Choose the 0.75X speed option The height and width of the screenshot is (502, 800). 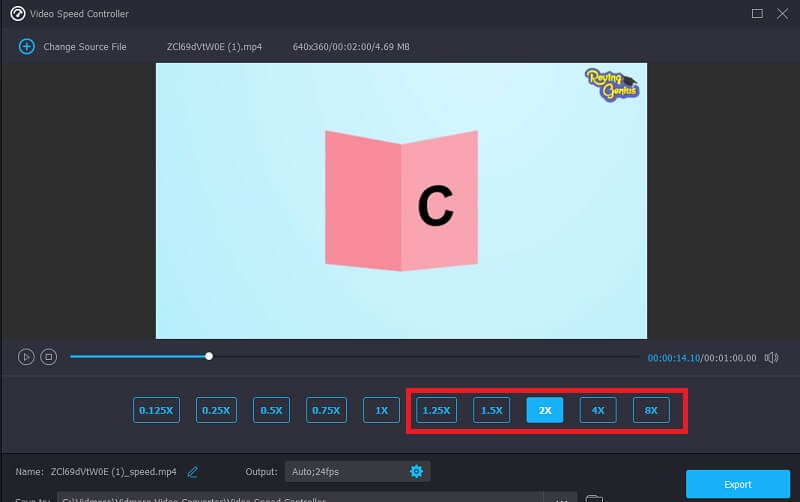(326, 410)
